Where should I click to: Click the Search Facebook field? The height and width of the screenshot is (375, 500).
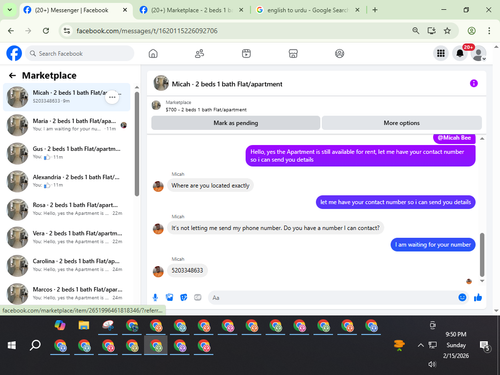click(79, 53)
